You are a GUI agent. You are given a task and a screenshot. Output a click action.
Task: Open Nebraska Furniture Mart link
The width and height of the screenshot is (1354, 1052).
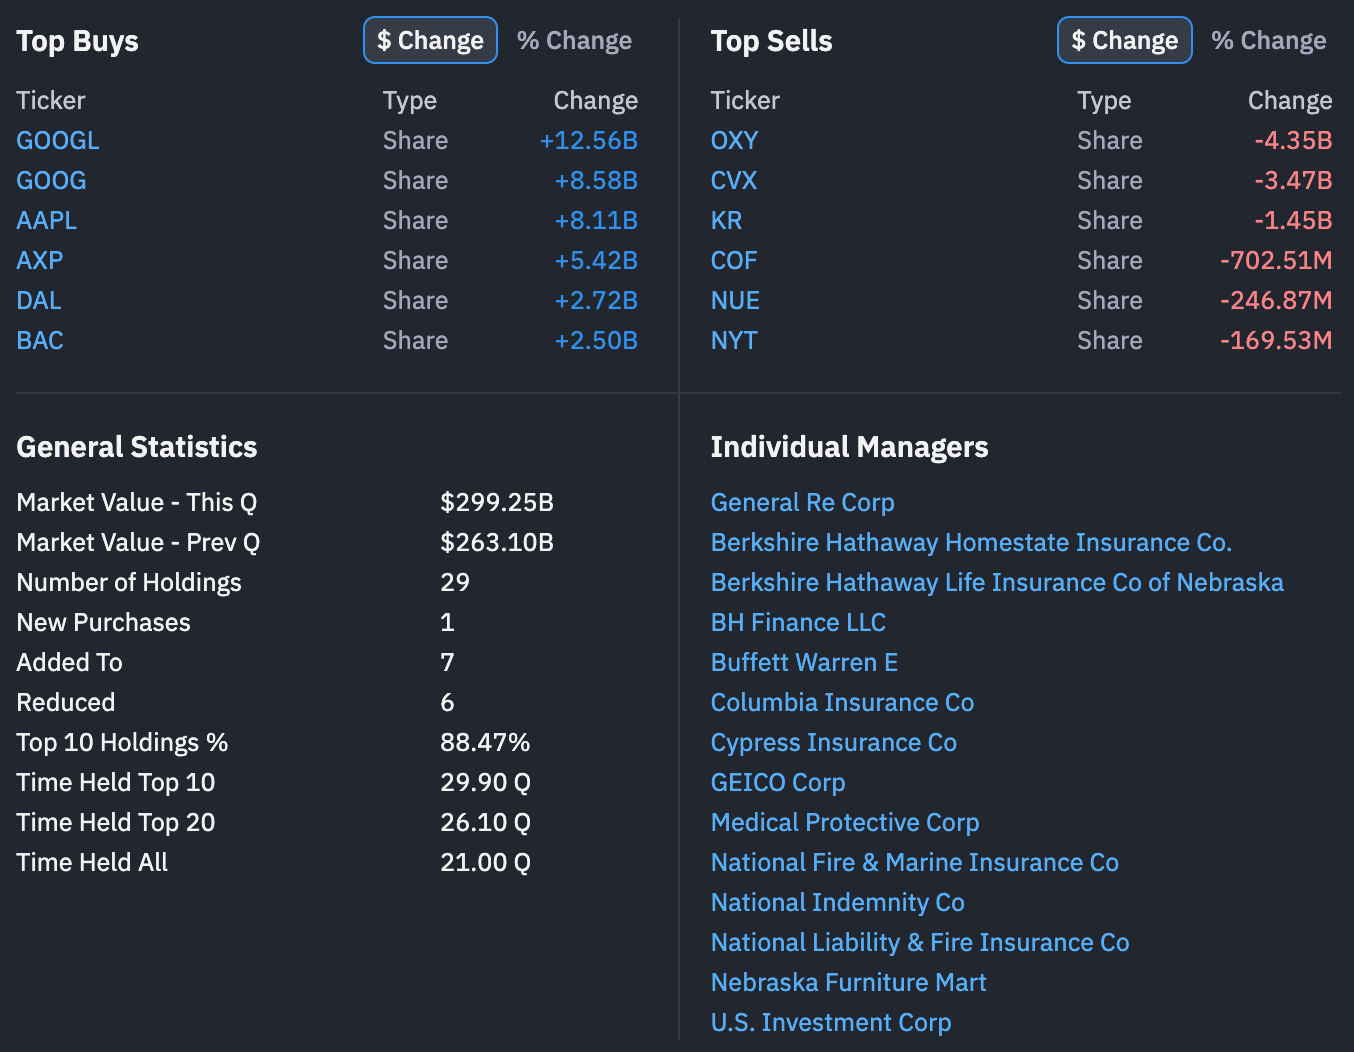tap(849, 982)
